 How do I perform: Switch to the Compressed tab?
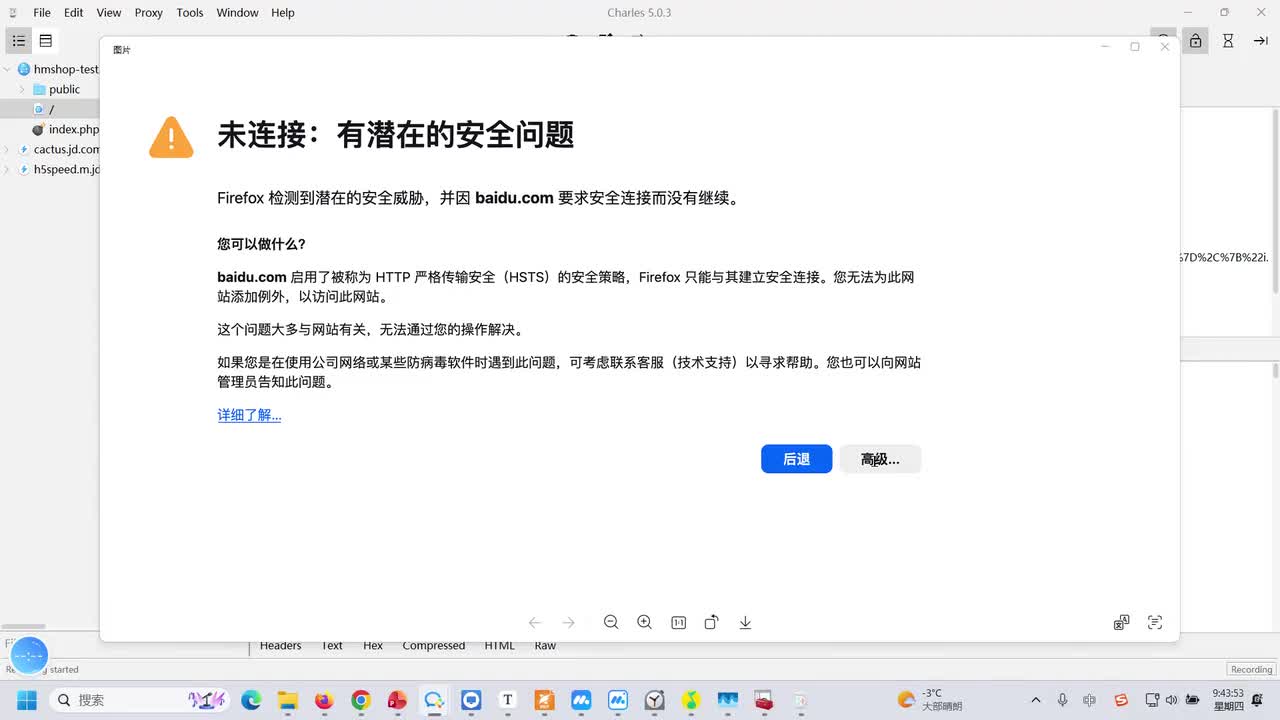[x=434, y=646]
